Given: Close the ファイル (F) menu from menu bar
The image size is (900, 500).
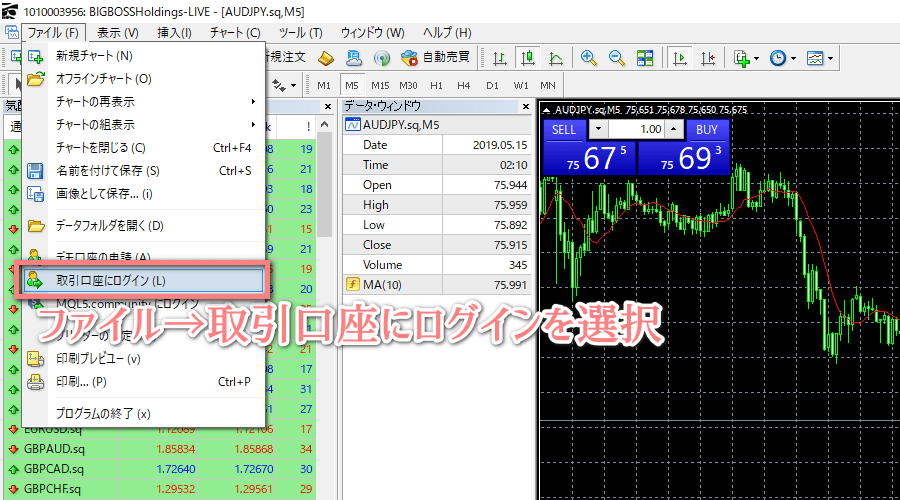Looking at the screenshot, I should click(x=53, y=33).
